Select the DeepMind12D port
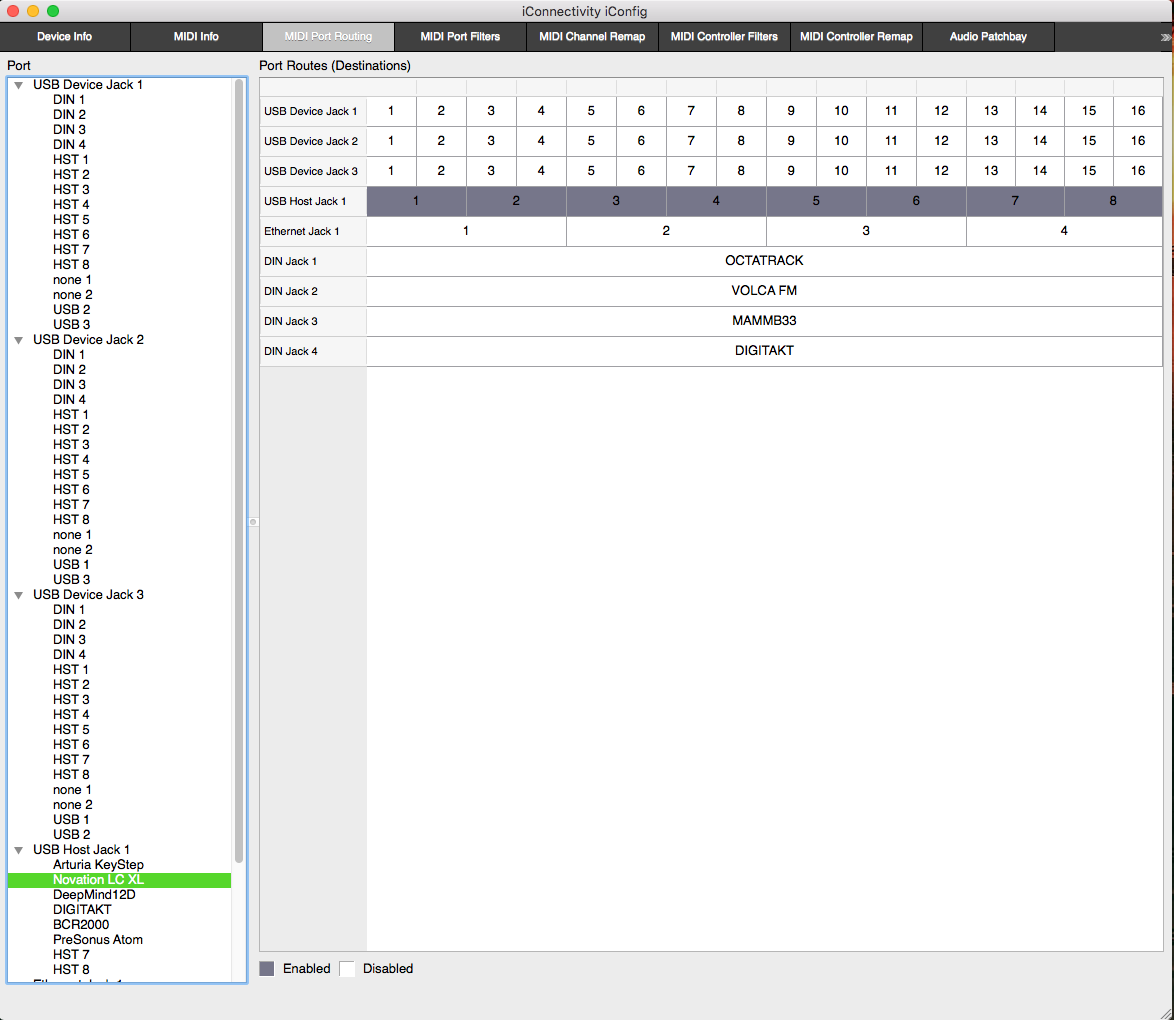This screenshot has width=1174, height=1020. (94, 895)
